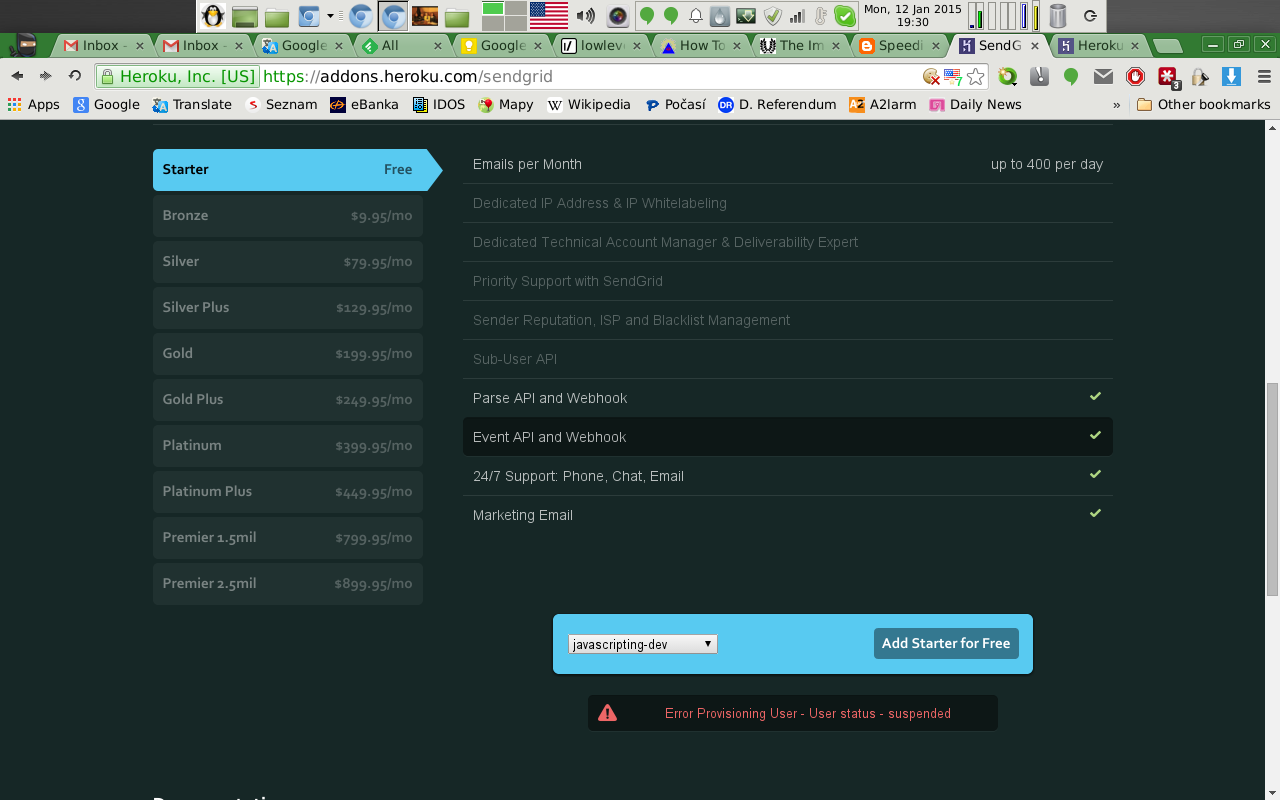Switch to the Google Translate tab
Screen dimensions: 1280x800
coord(303,45)
